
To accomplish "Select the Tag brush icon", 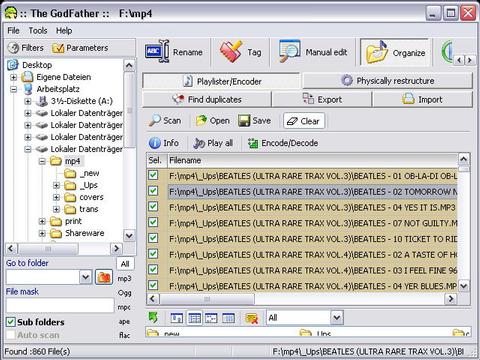I will (231, 52).
